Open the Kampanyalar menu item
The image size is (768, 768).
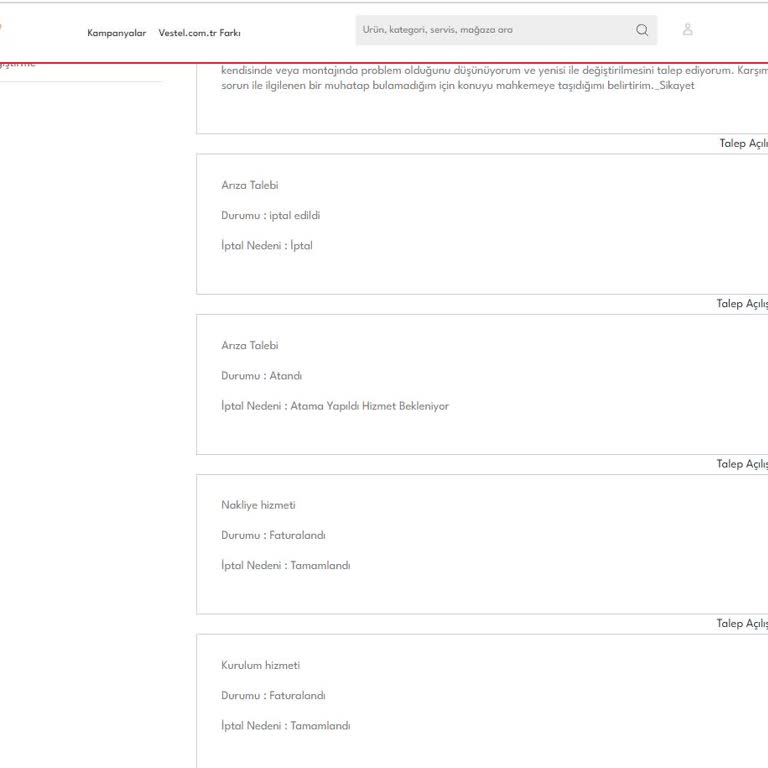(x=116, y=33)
